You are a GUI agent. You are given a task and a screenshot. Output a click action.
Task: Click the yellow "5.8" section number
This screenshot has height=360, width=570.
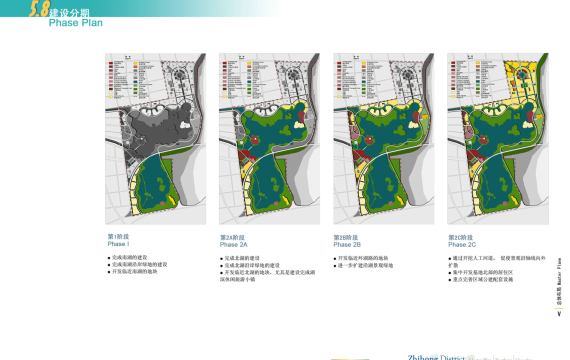pyautogui.click(x=39, y=9)
